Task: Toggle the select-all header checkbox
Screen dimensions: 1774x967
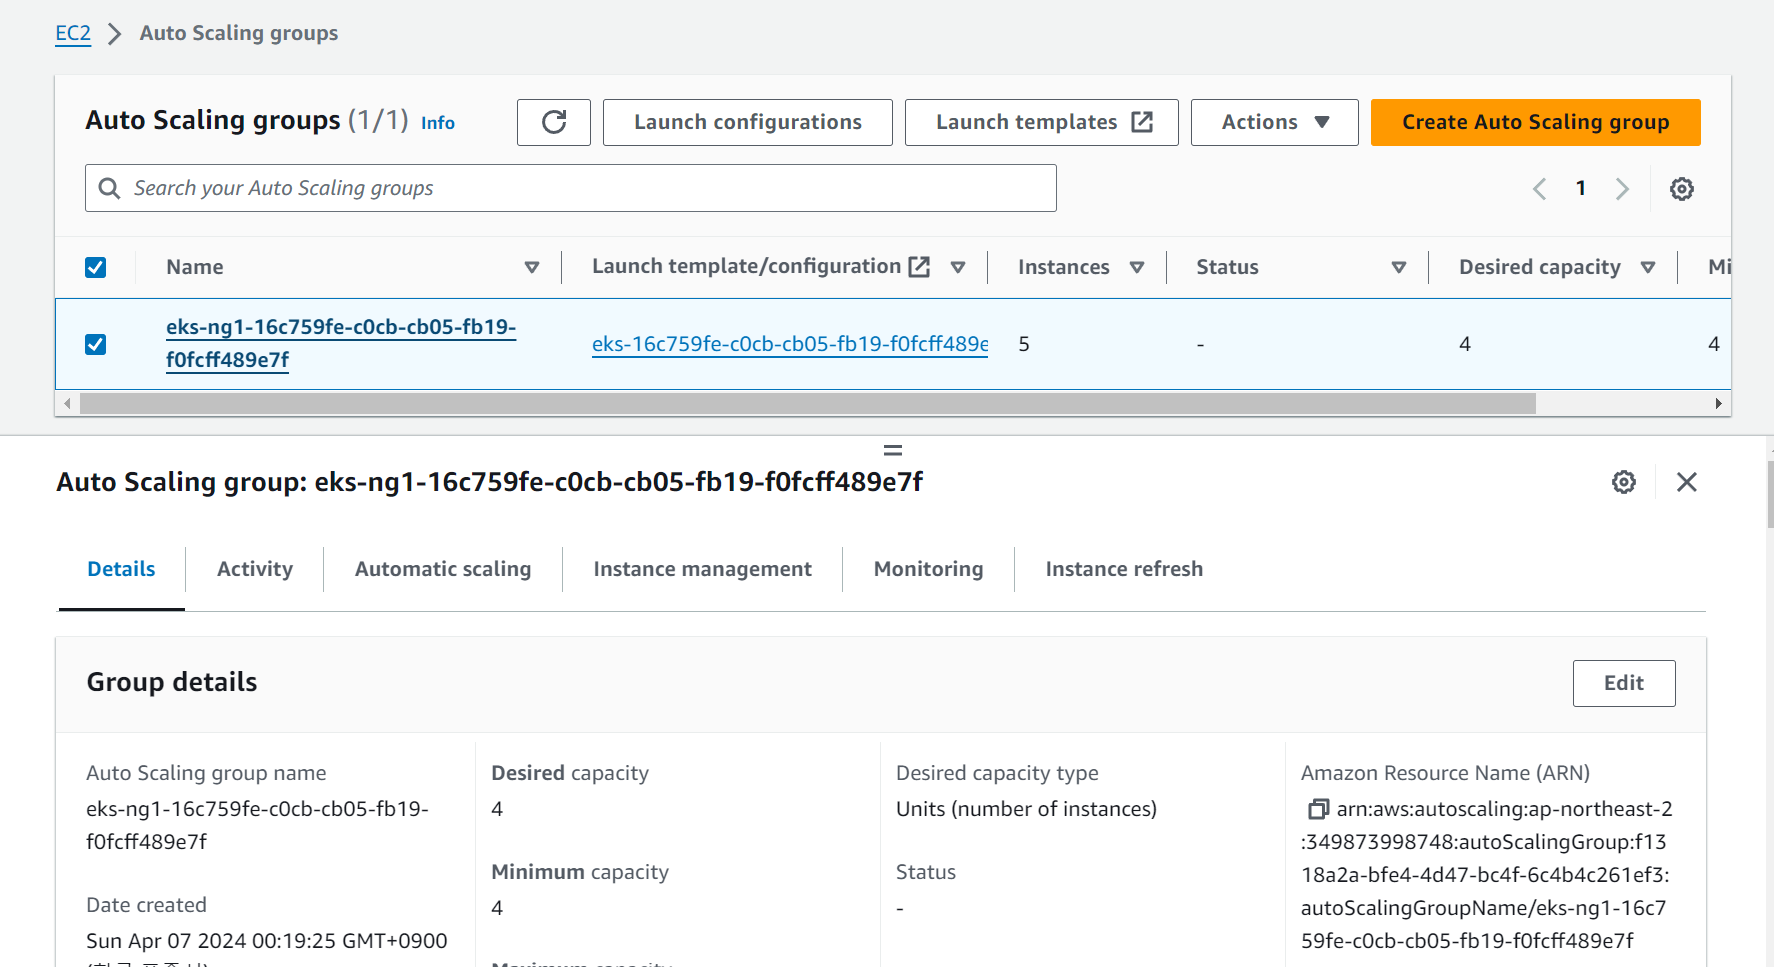Action: pos(96,268)
